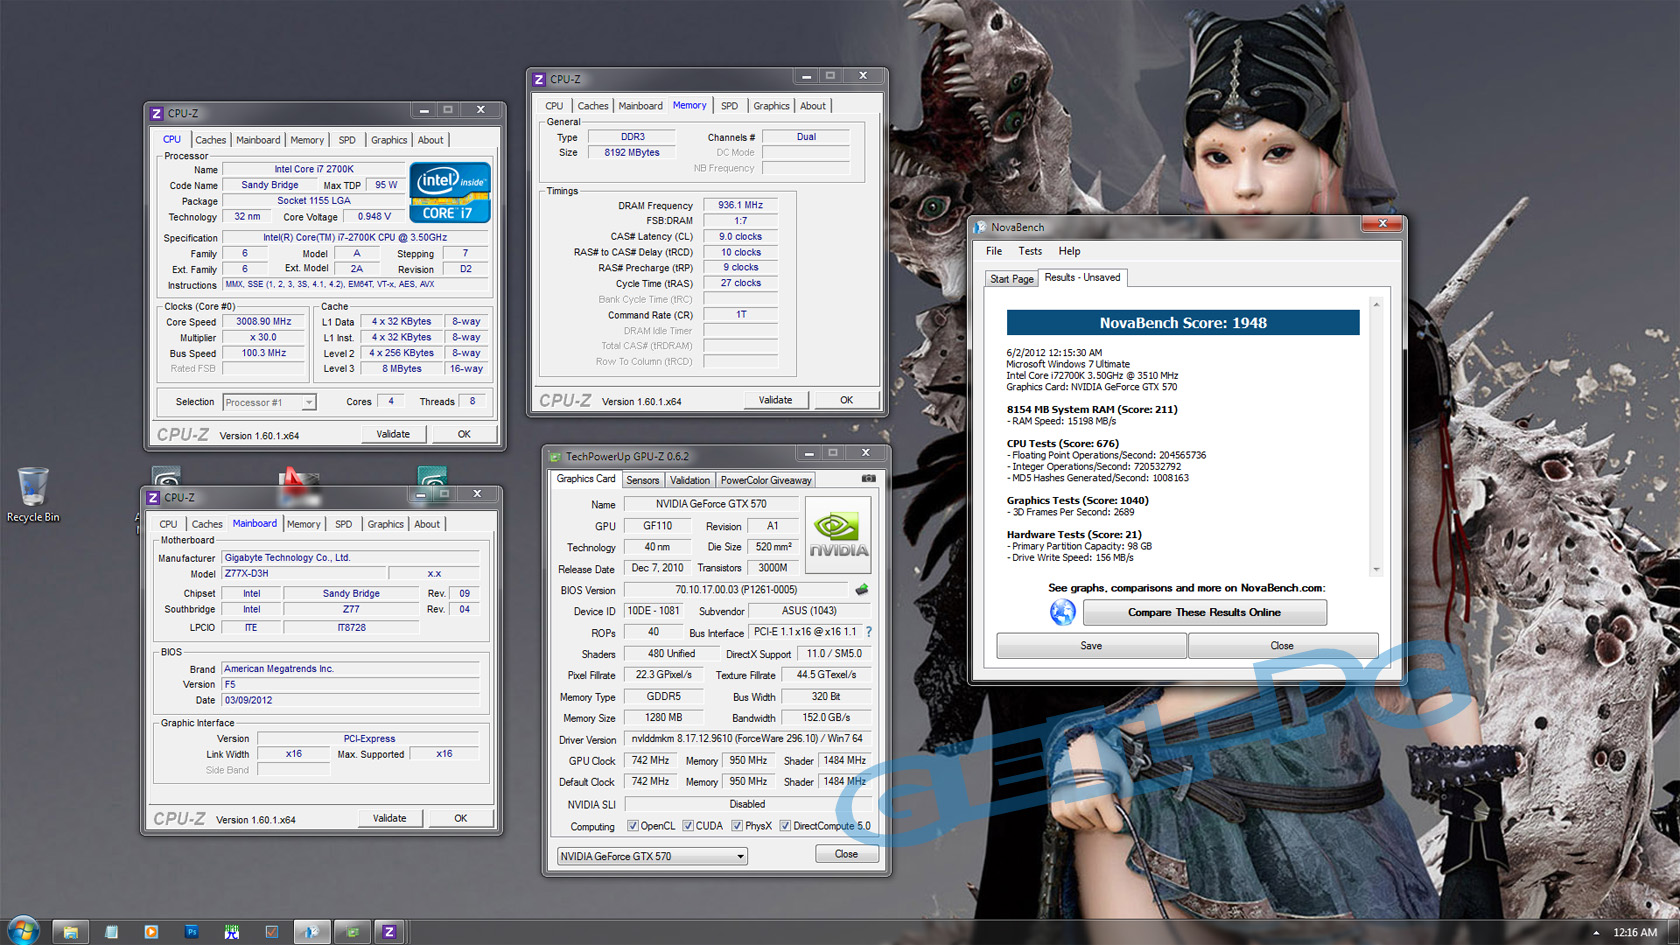Click the Z title icon of the CPU-Z Mainboard window
This screenshot has width=1680, height=945.
153,497
